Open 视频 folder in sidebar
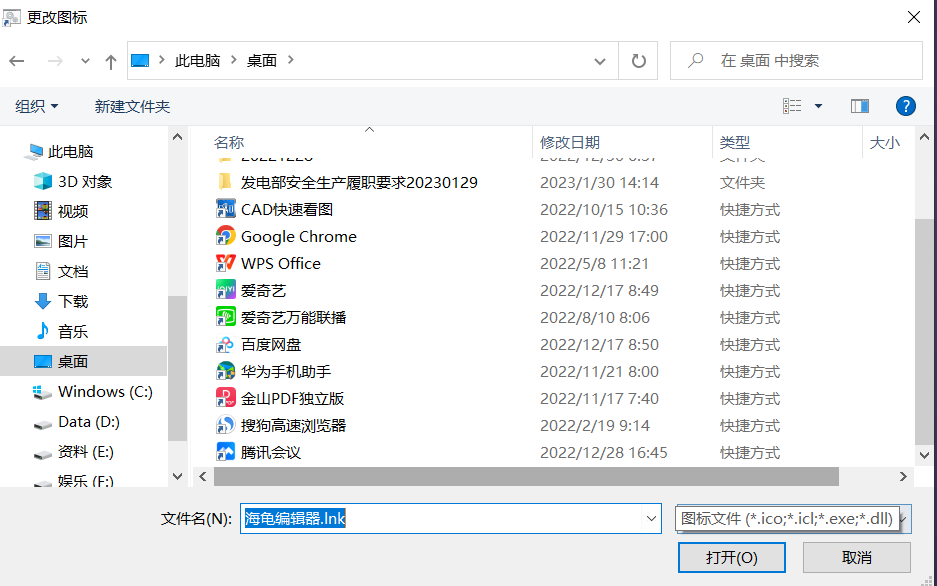The width and height of the screenshot is (937, 586). (72, 211)
